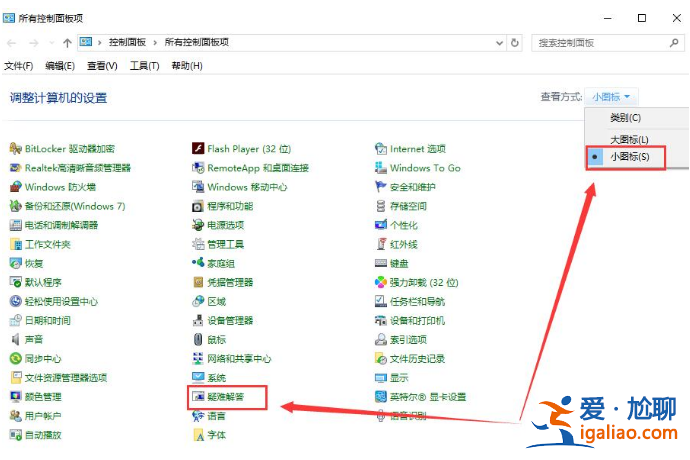Open the 编辑(E) menu
This screenshot has height=460, width=690.
[x=60, y=66]
